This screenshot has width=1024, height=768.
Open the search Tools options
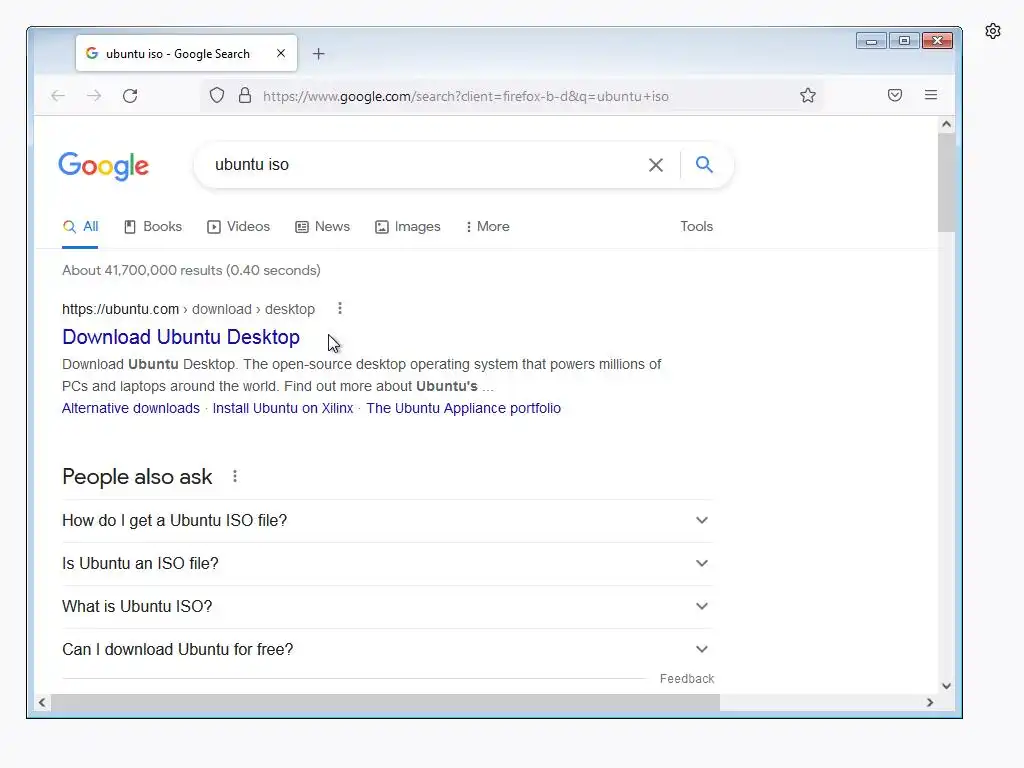pos(697,227)
